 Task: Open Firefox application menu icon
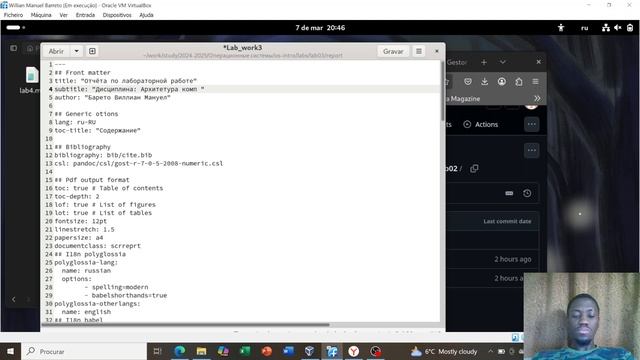click(x=535, y=82)
